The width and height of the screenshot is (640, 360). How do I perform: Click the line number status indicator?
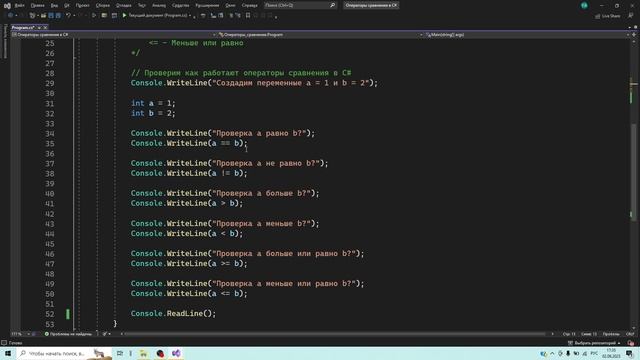point(569,334)
